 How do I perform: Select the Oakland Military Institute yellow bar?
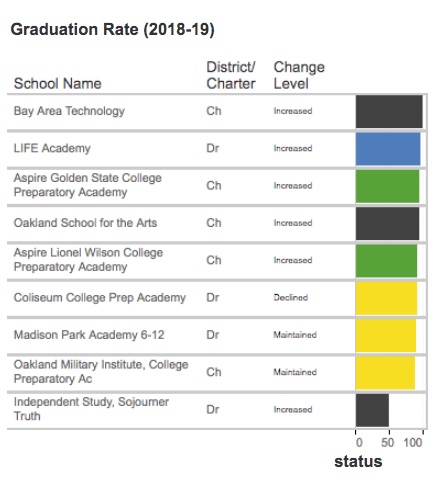[x=385, y=373]
